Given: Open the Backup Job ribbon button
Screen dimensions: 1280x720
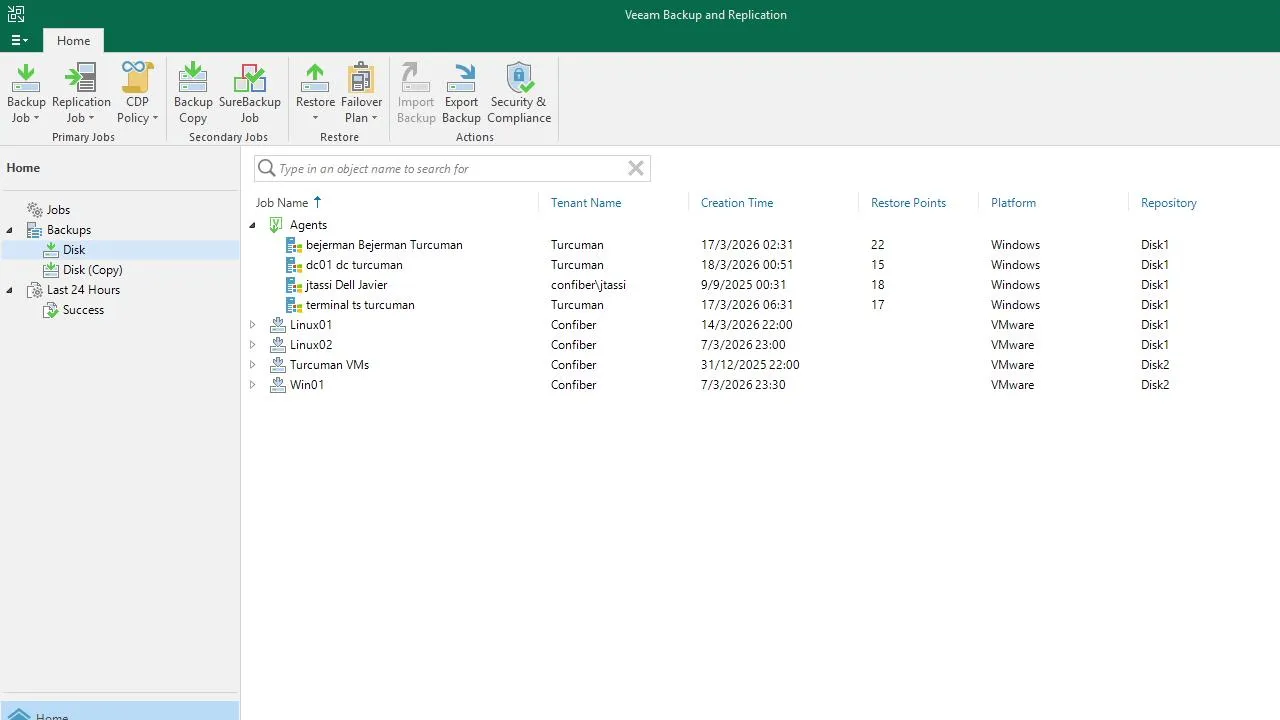Looking at the screenshot, I should click(26, 93).
